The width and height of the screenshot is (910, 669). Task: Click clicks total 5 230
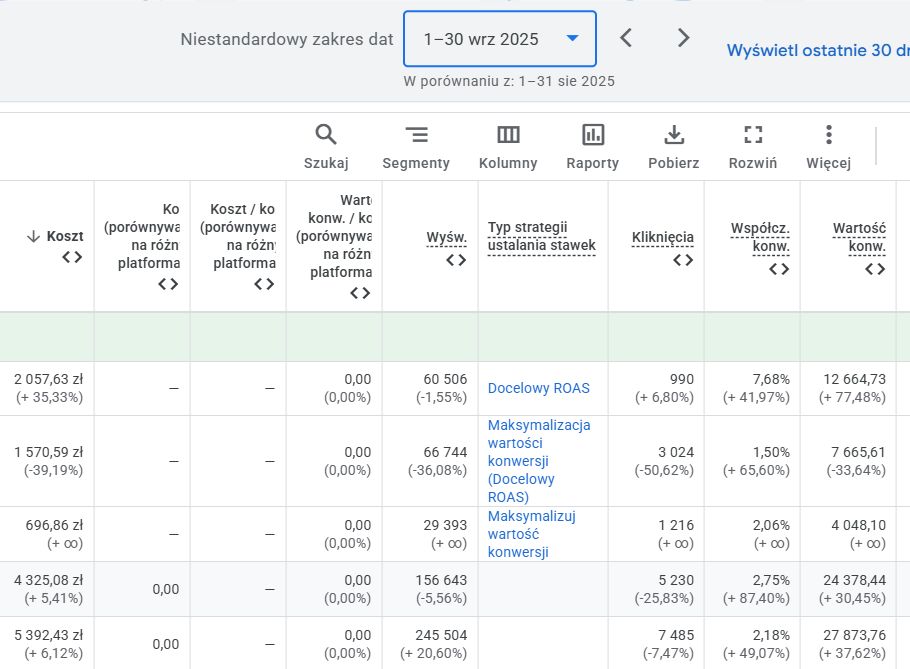(x=676, y=580)
